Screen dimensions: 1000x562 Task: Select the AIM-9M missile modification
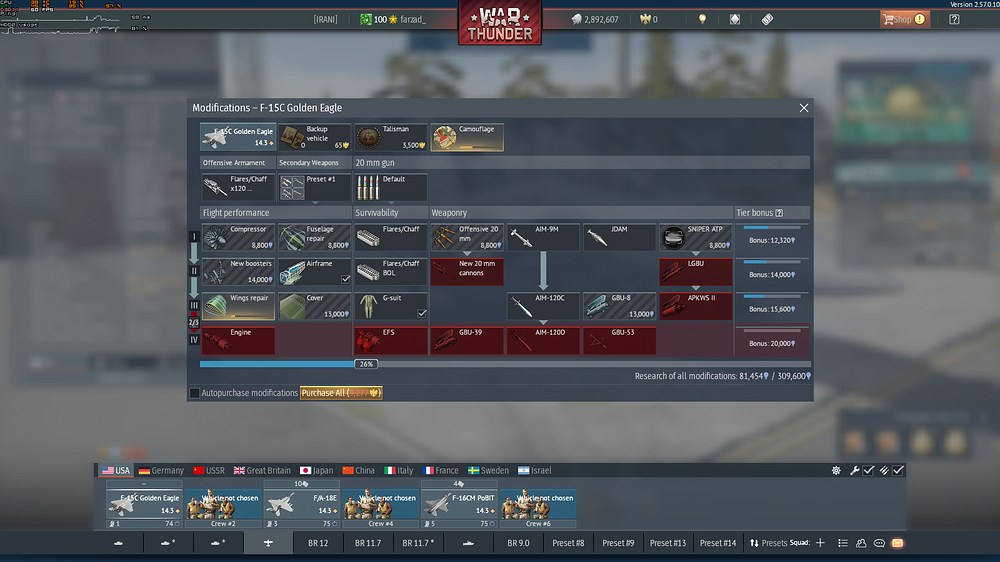coord(543,237)
